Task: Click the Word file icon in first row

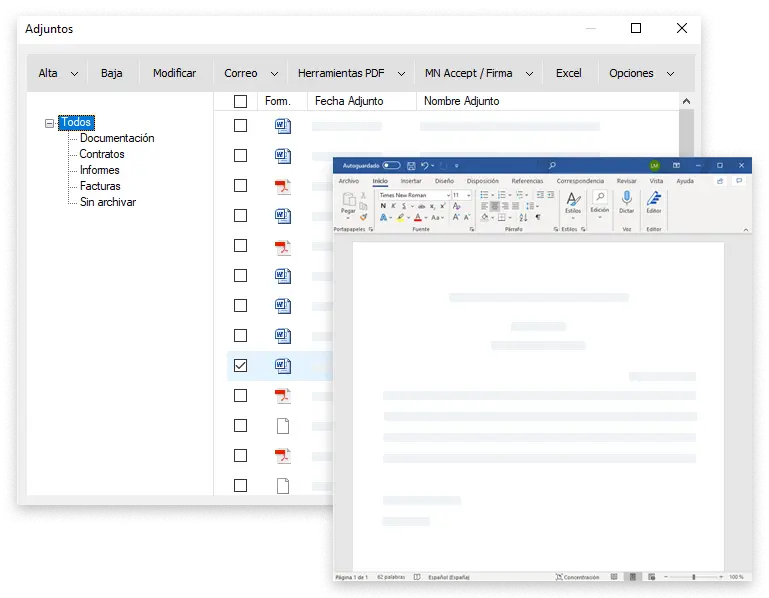Action: coord(282,126)
